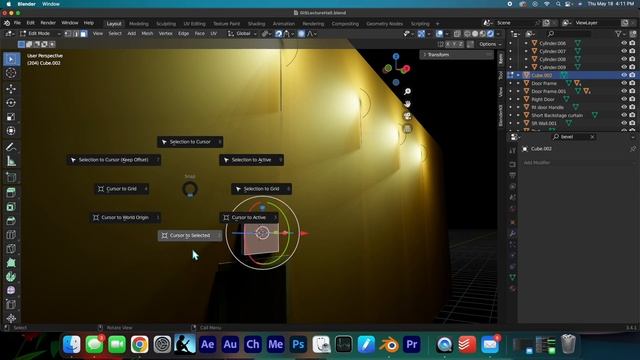This screenshot has width=640, height=360.
Task: Select the Move tool
Action: click(x=11, y=89)
